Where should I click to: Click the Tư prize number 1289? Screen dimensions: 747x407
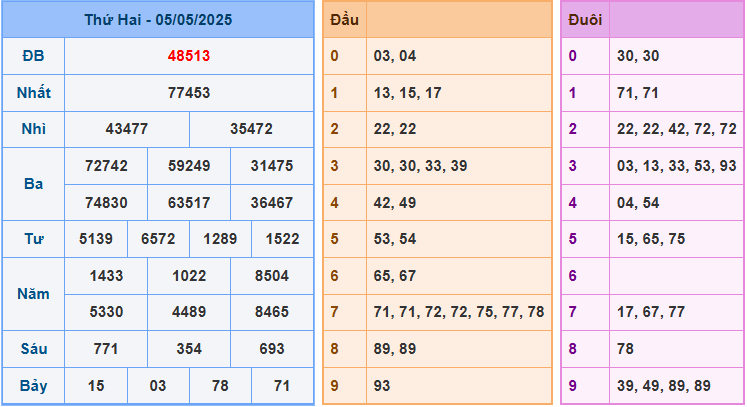pyautogui.click(x=220, y=239)
